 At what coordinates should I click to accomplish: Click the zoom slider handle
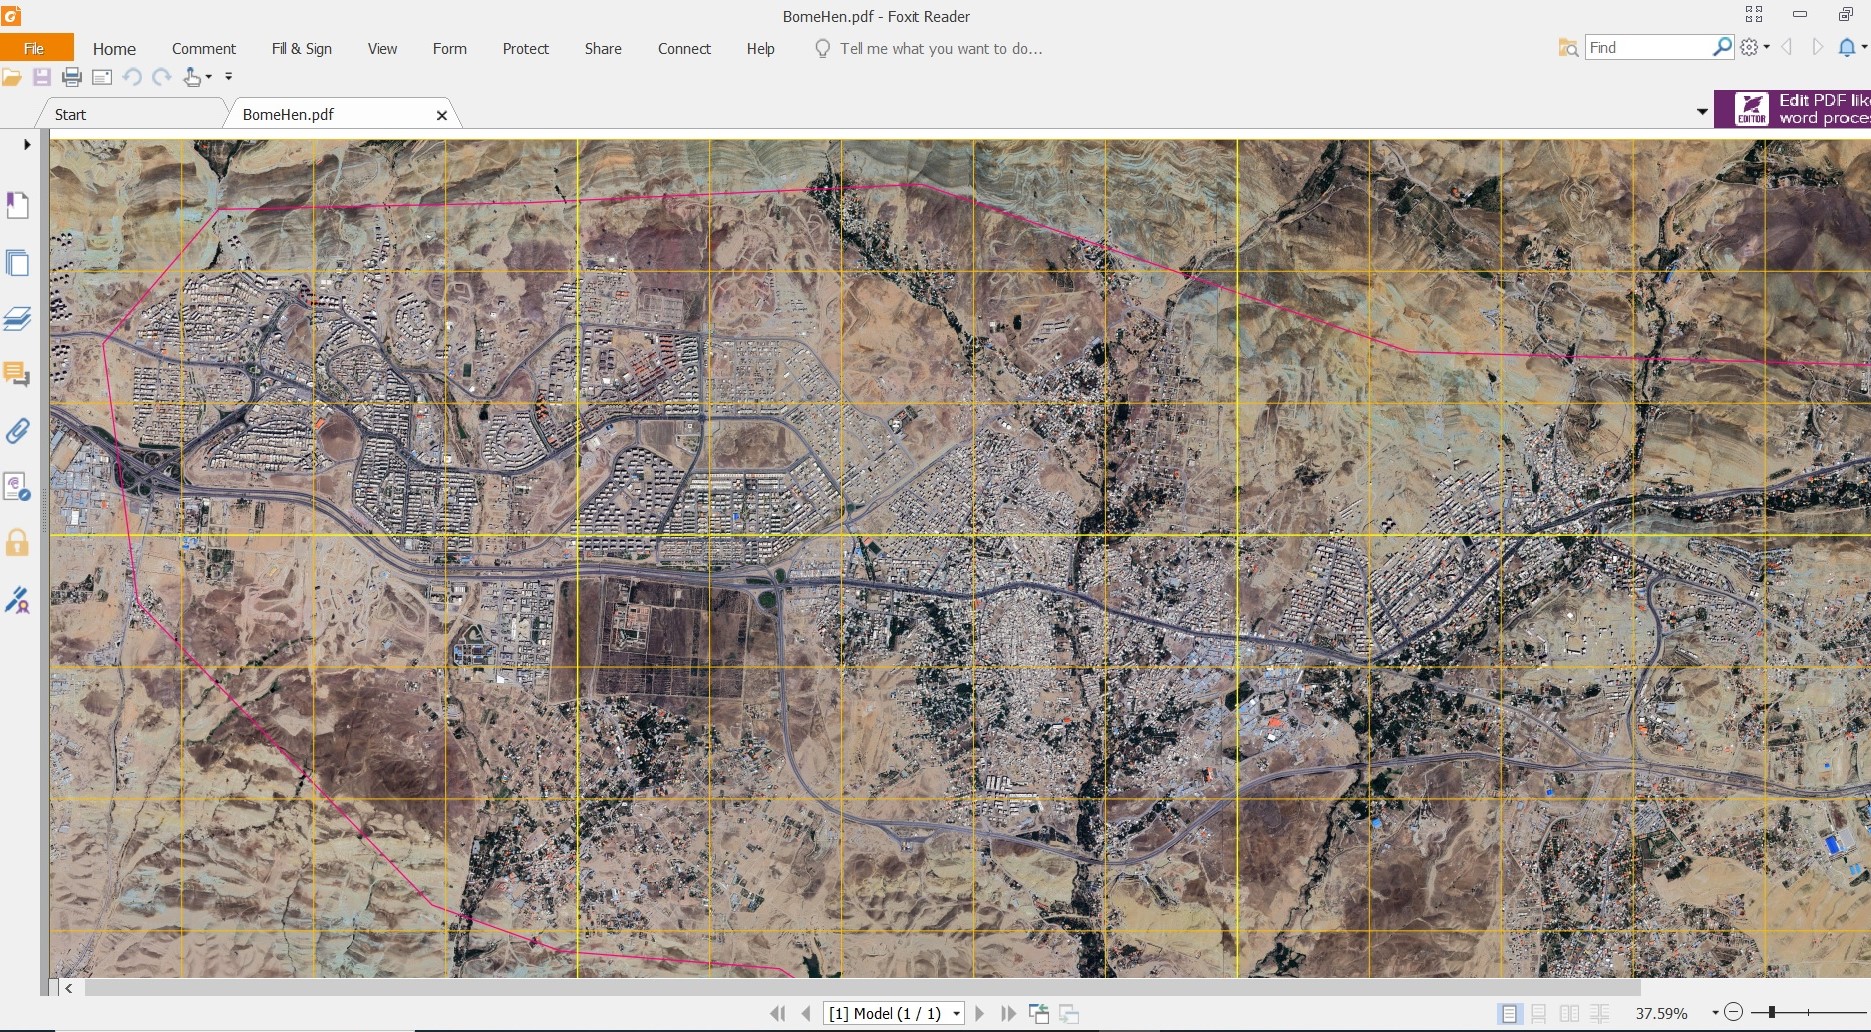1771,1013
